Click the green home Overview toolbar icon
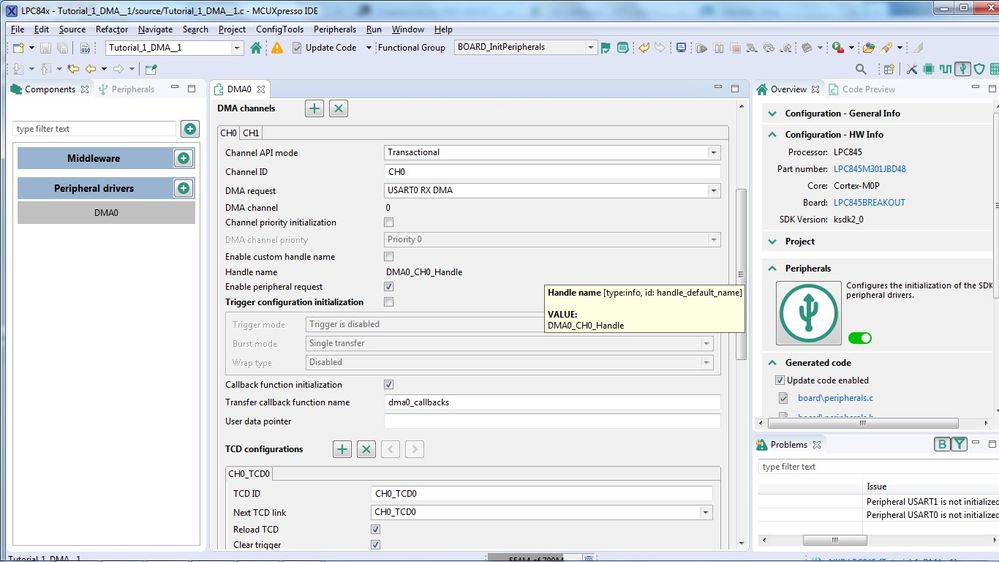999x562 pixels. pos(255,48)
